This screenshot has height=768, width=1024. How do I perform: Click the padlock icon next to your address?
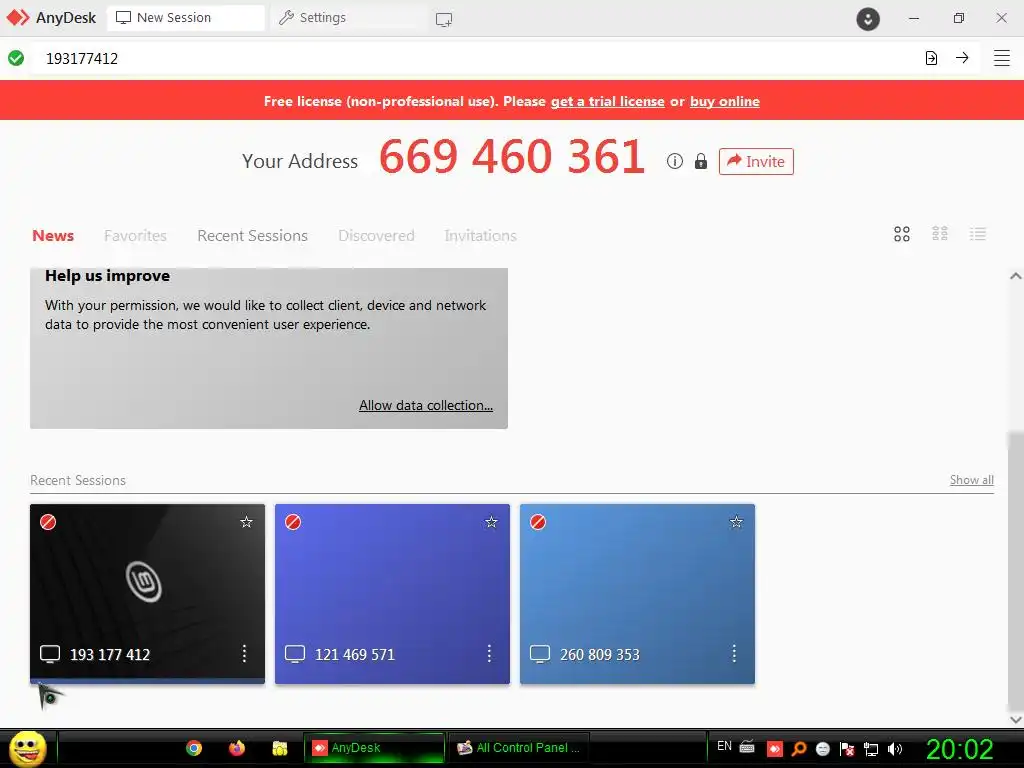coord(701,161)
